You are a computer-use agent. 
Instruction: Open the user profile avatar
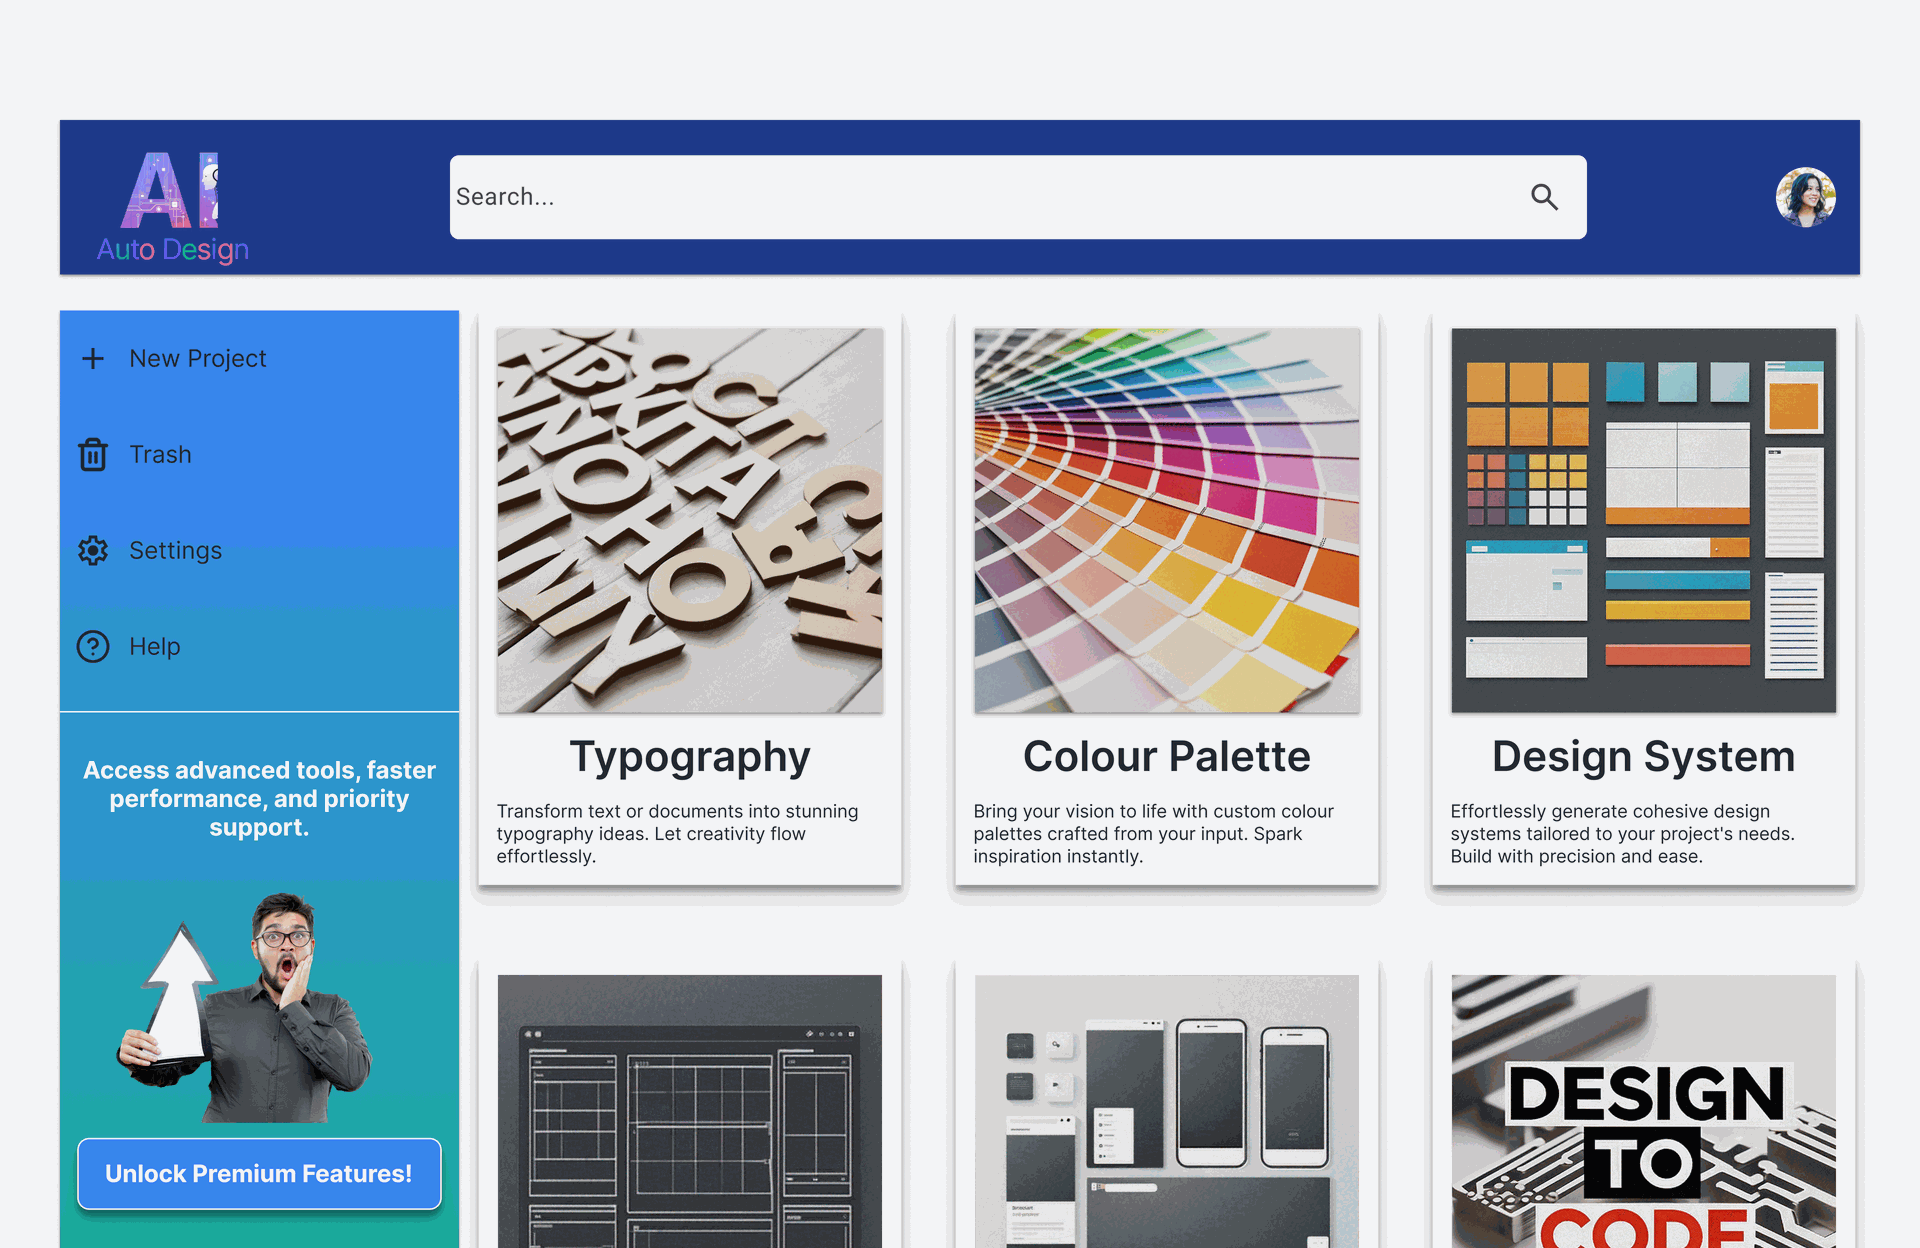coord(1805,197)
